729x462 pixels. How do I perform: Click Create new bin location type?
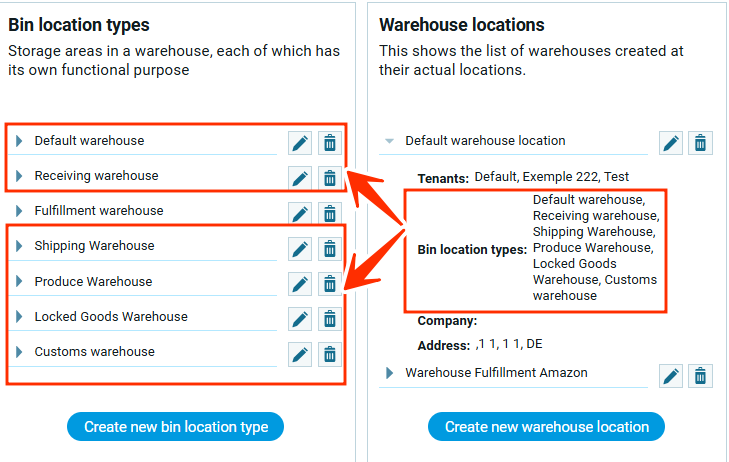pos(176,427)
